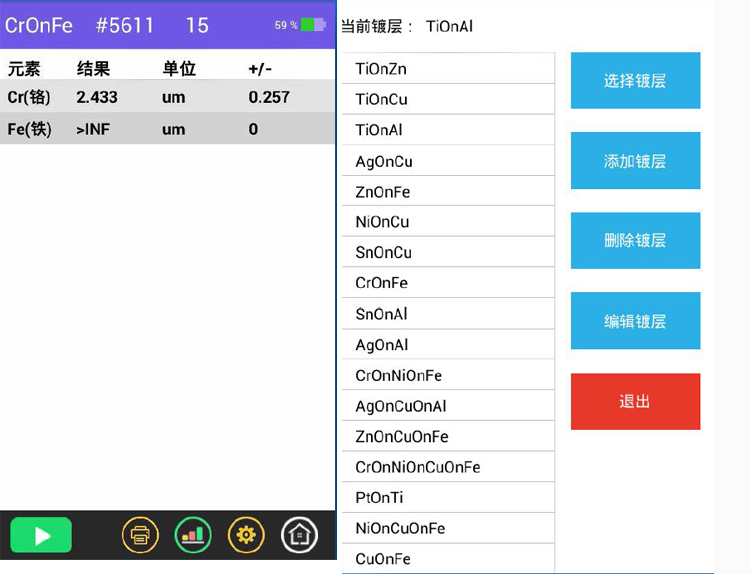The width and height of the screenshot is (751, 574).
Task: Click the 选择镀层 button
Action: (x=635, y=81)
